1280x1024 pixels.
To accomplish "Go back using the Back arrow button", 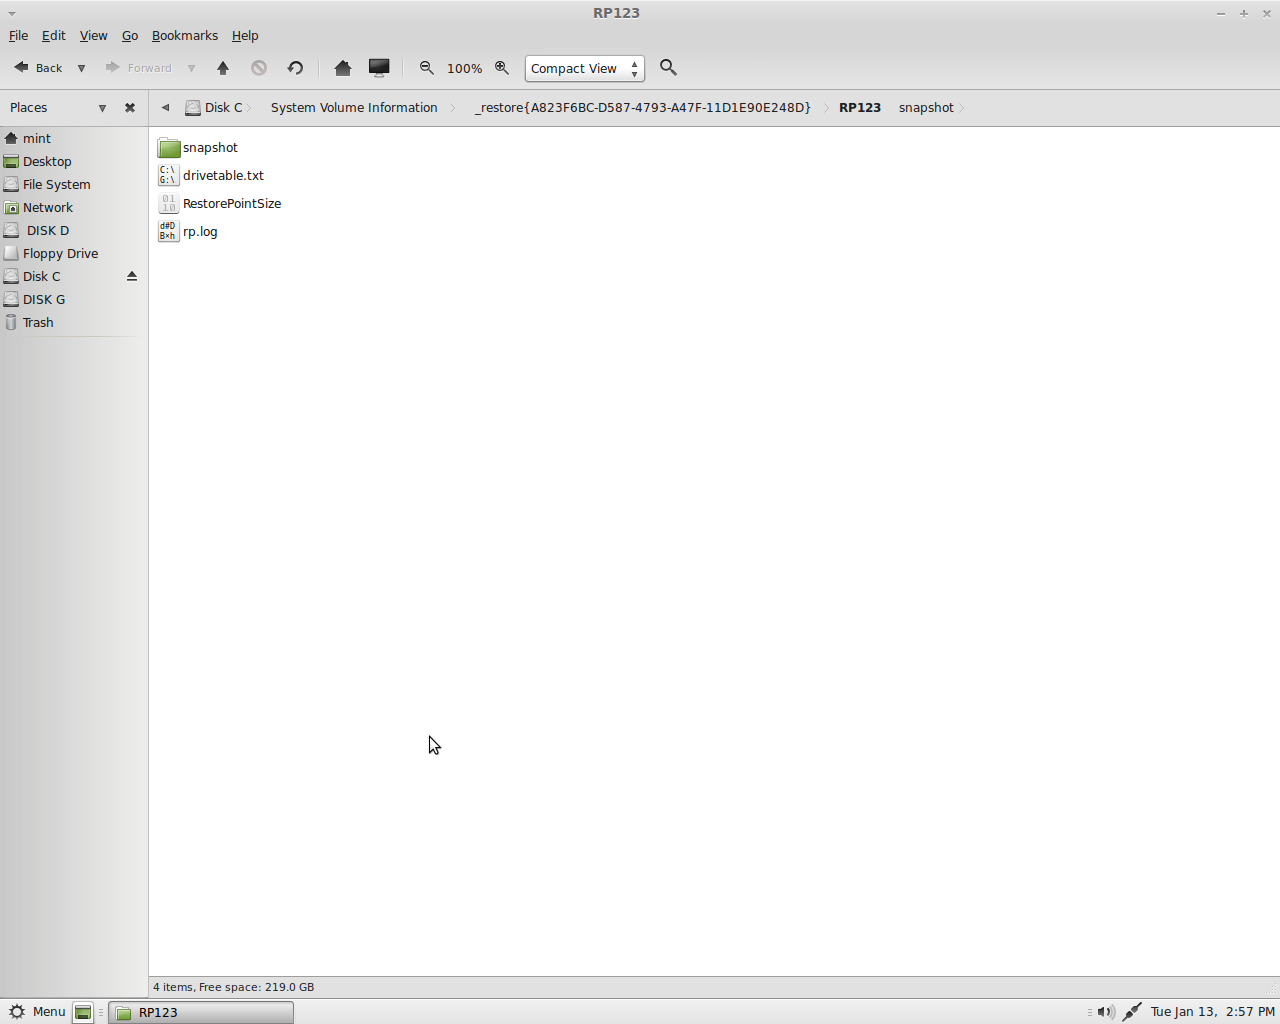I will 38,68.
